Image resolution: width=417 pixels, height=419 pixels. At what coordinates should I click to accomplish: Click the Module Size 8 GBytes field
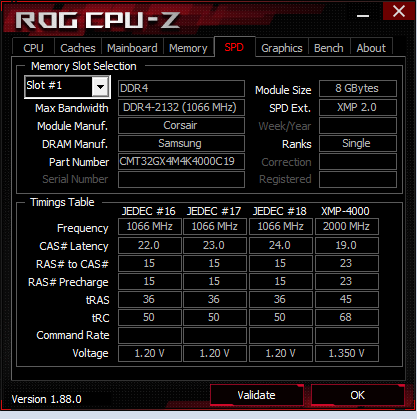point(358,88)
